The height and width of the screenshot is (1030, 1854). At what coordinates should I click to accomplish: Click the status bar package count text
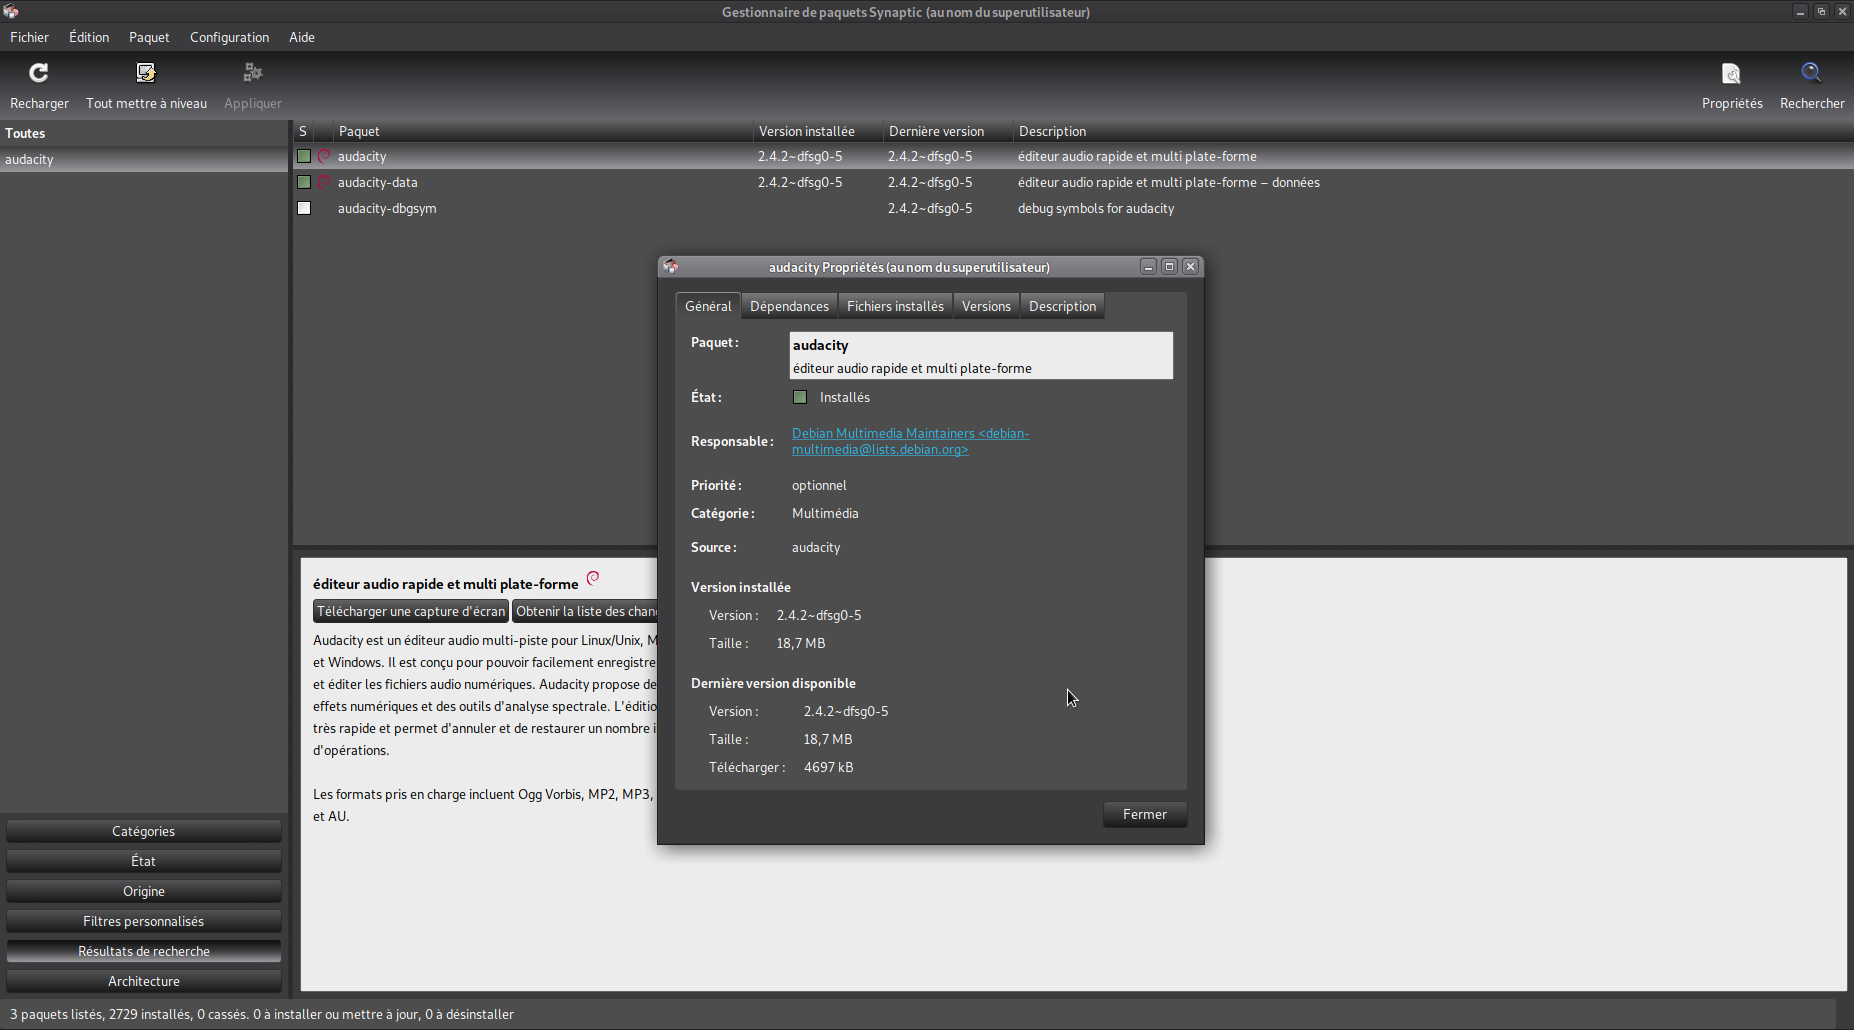(x=262, y=1014)
